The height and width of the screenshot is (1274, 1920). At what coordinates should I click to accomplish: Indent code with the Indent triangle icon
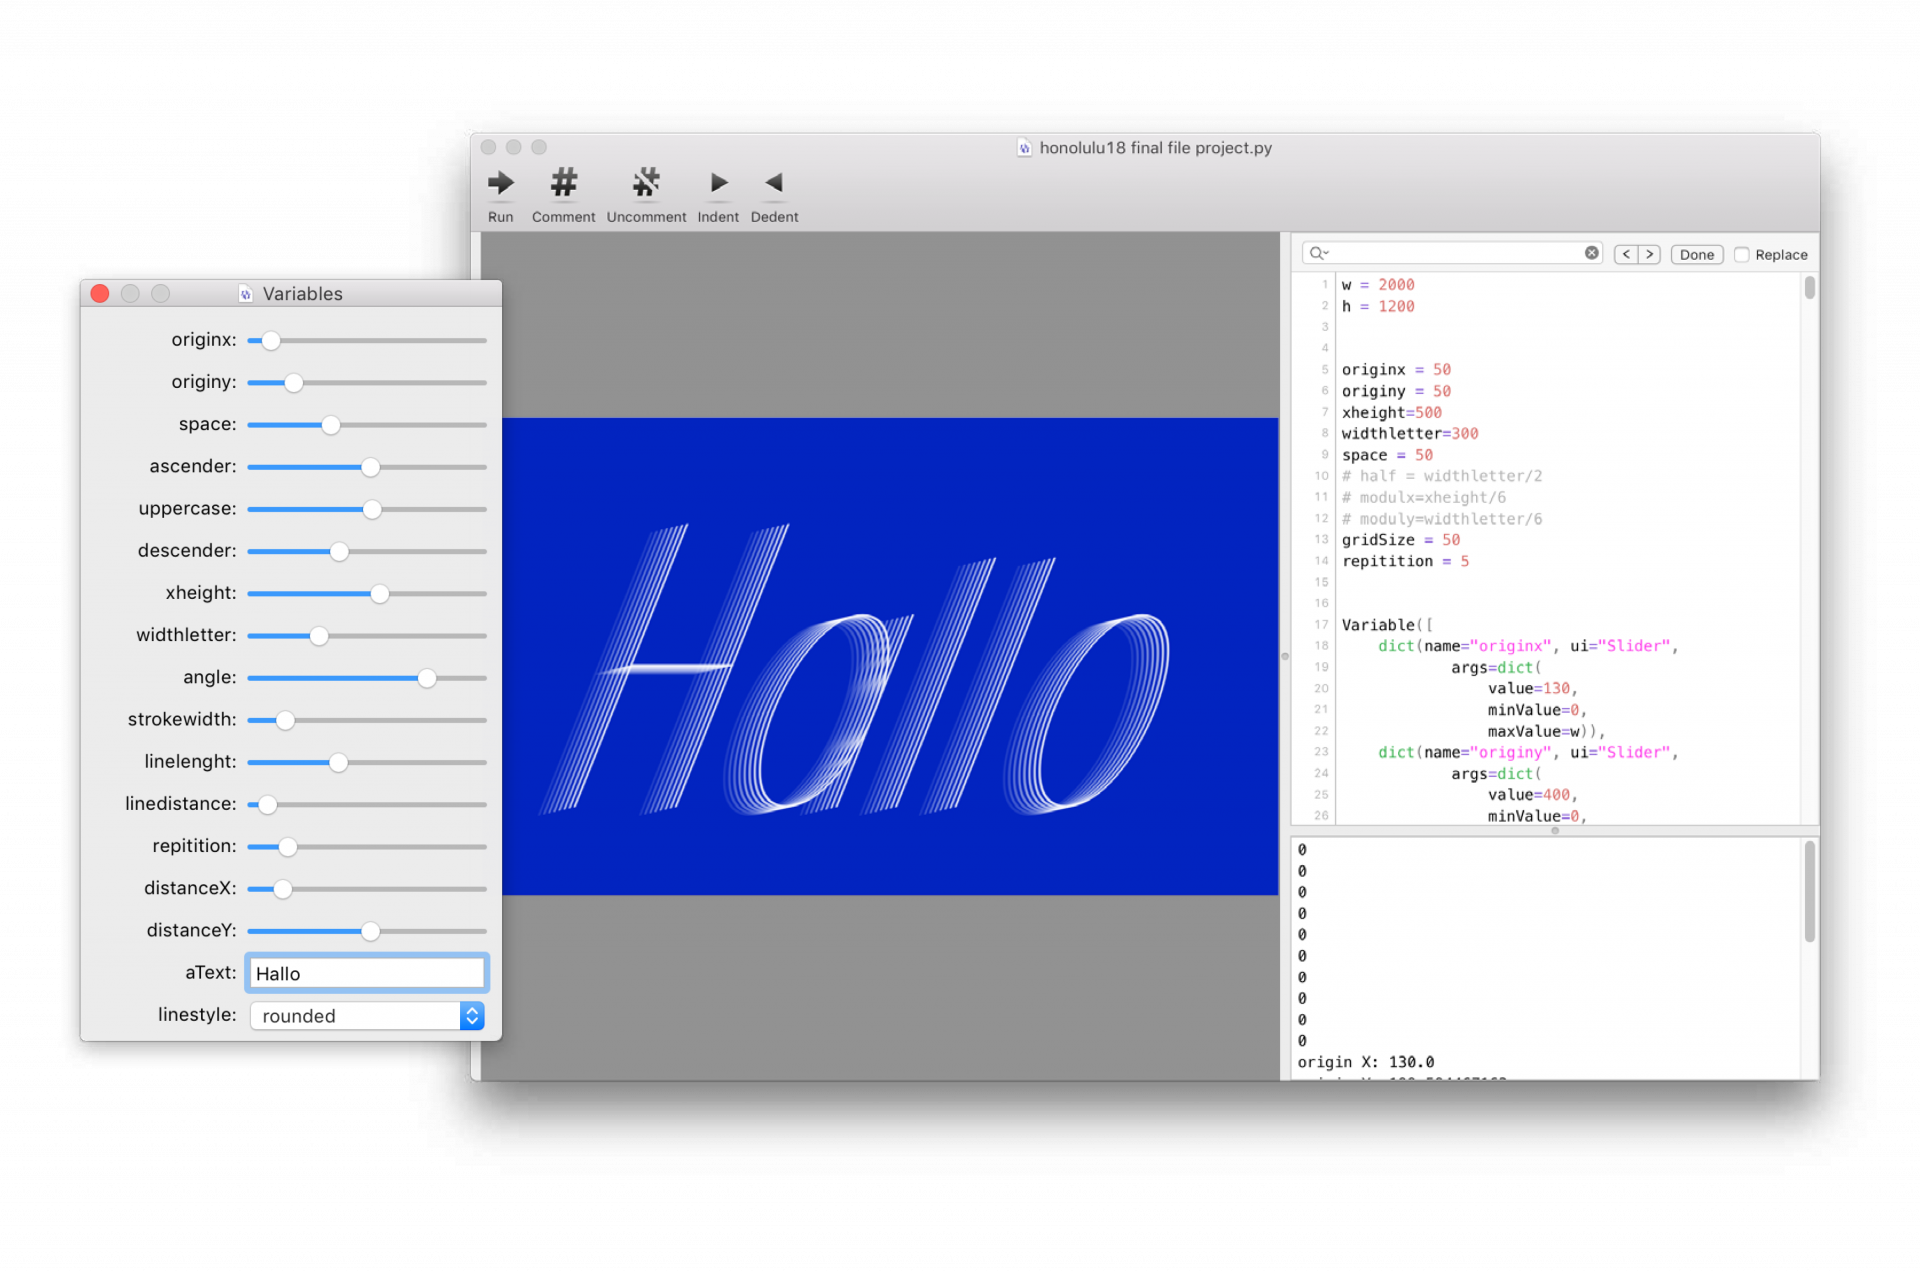click(x=719, y=184)
